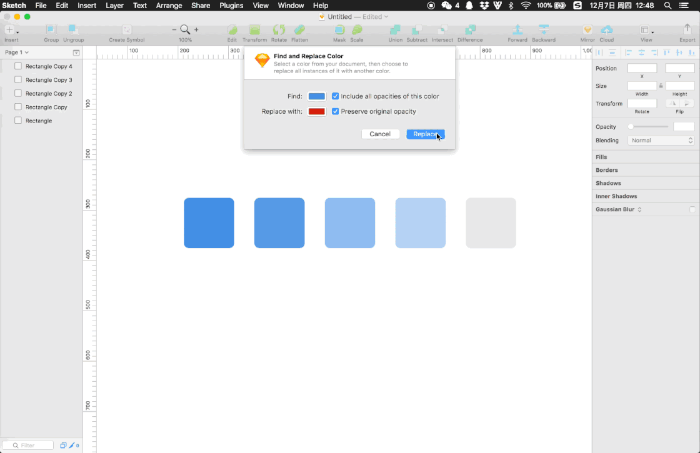The width and height of the screenshot is (700, 453).
Task: Click the Intersect boolean icon
Action: (x=442, y=30)
